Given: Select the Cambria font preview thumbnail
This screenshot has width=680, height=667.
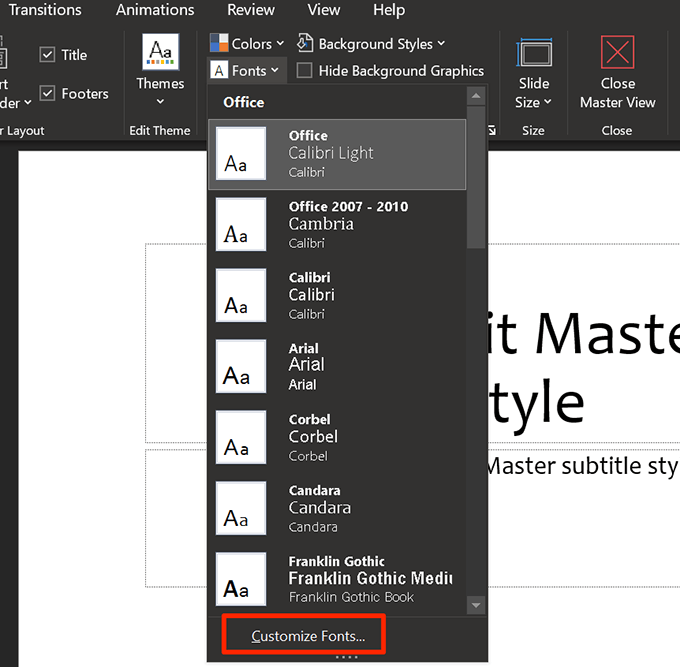Looking at the screenshot, I should click(x=241, y=224).
